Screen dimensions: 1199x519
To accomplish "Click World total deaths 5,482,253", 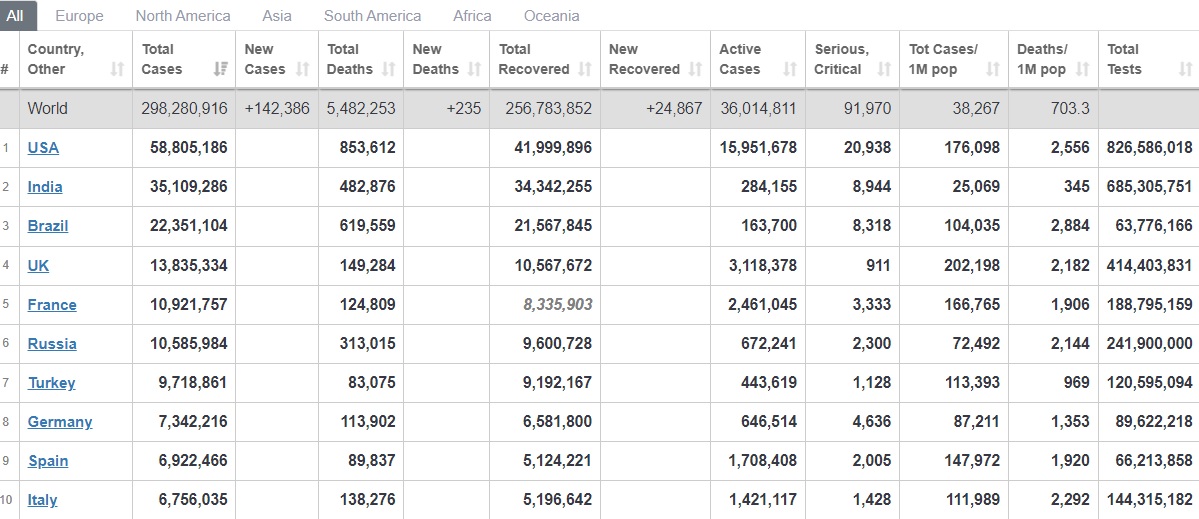I will point(361,109).
